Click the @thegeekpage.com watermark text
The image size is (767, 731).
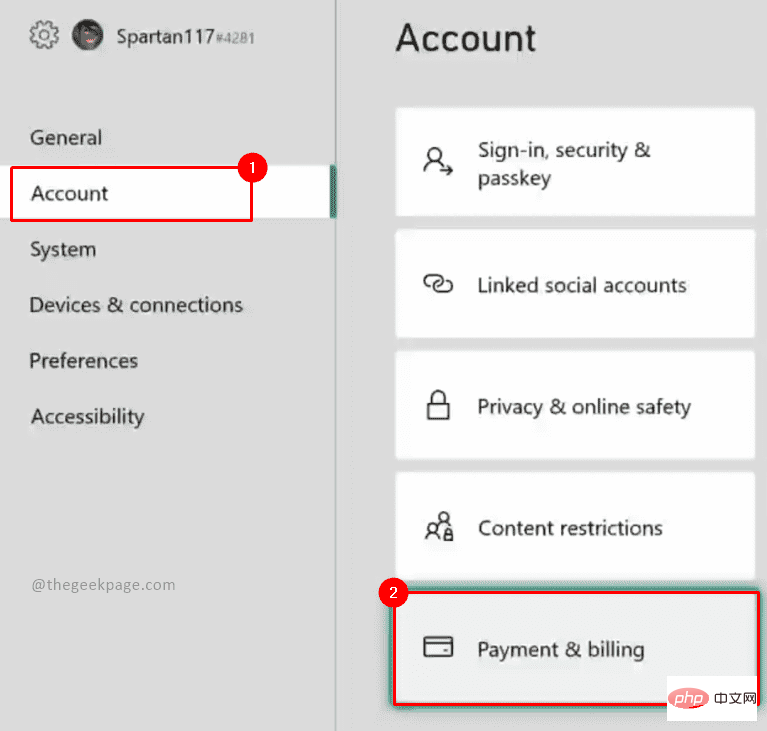coord(103,585)
